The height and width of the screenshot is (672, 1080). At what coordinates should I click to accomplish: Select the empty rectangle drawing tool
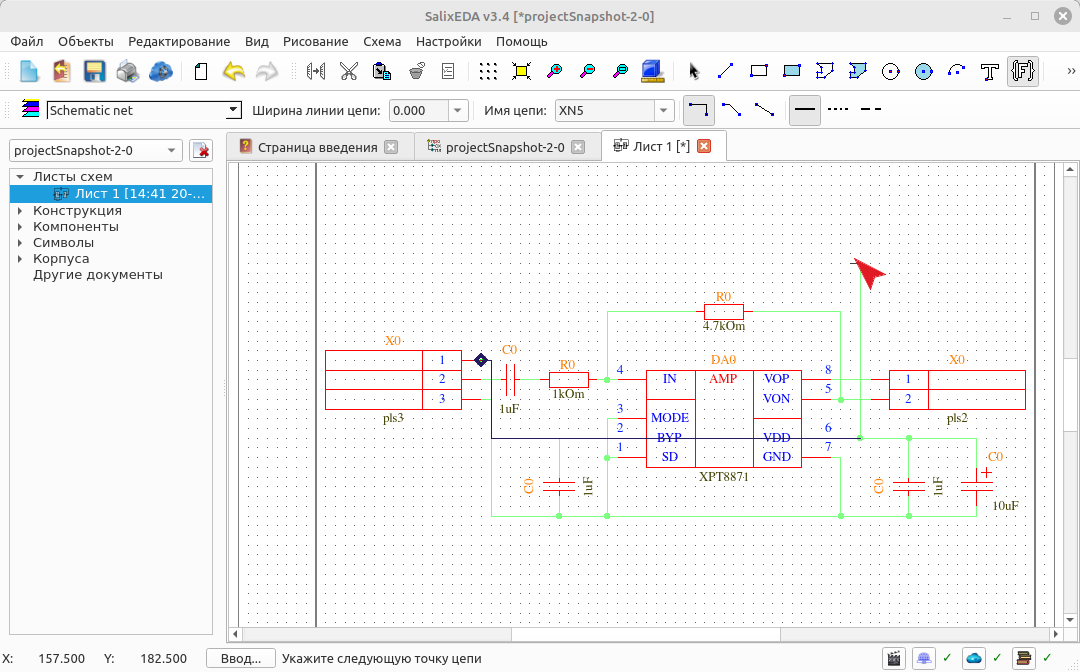coord(758,71)
